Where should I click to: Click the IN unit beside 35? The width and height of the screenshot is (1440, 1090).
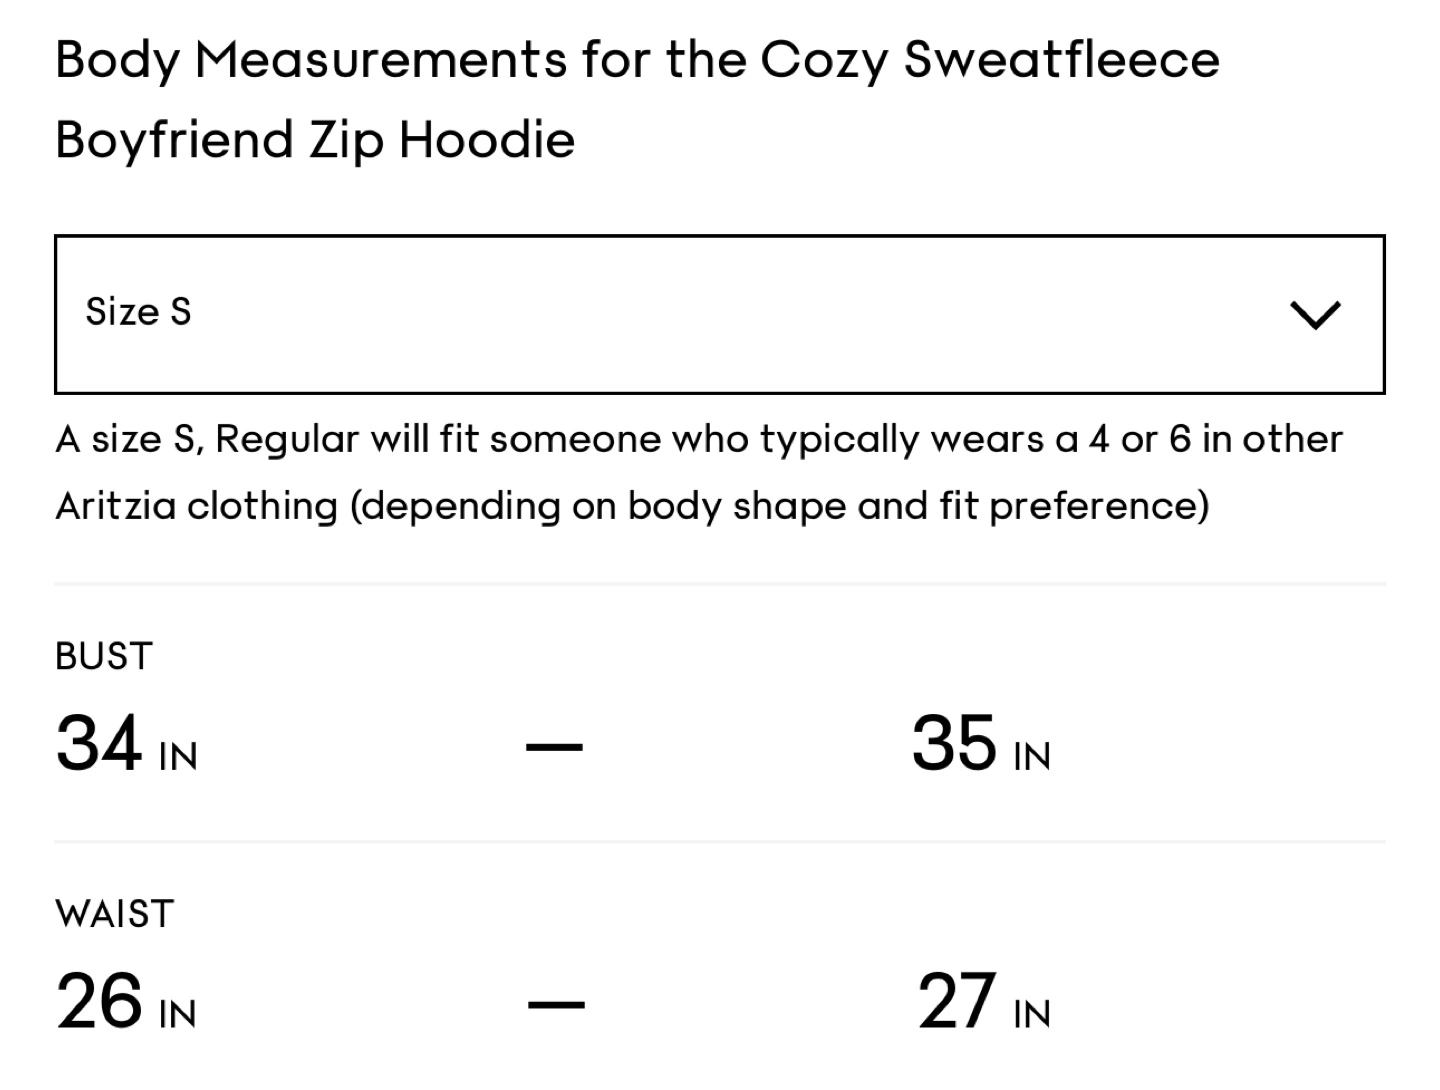click(x=1032, y=757)
